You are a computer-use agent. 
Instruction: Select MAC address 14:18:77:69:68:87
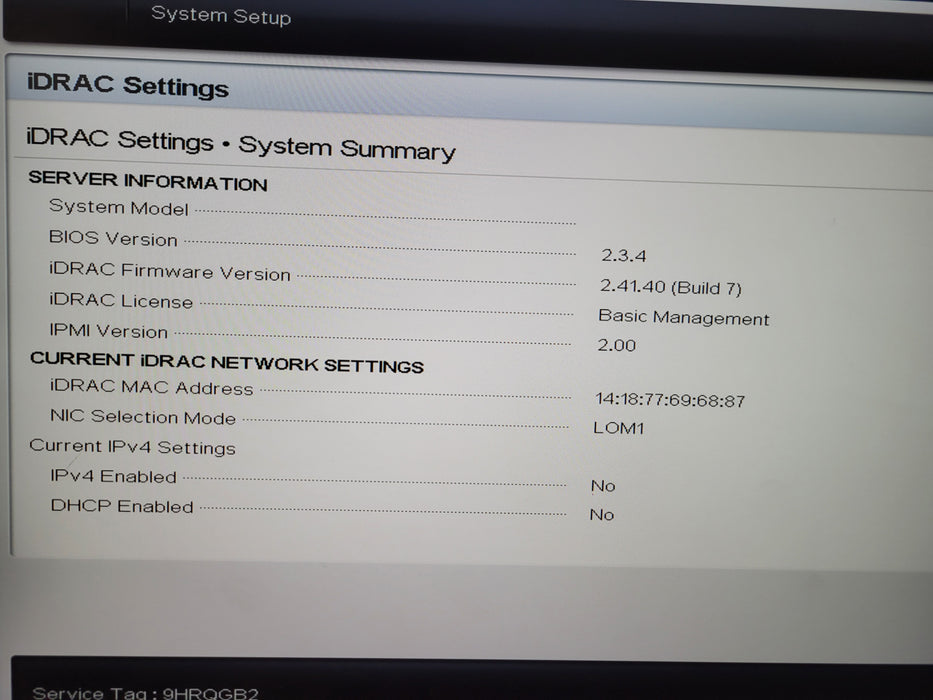[x=670, y=399]
